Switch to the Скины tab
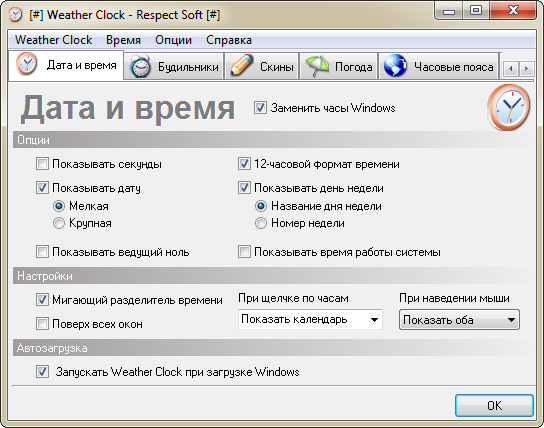 pos(262,66)
